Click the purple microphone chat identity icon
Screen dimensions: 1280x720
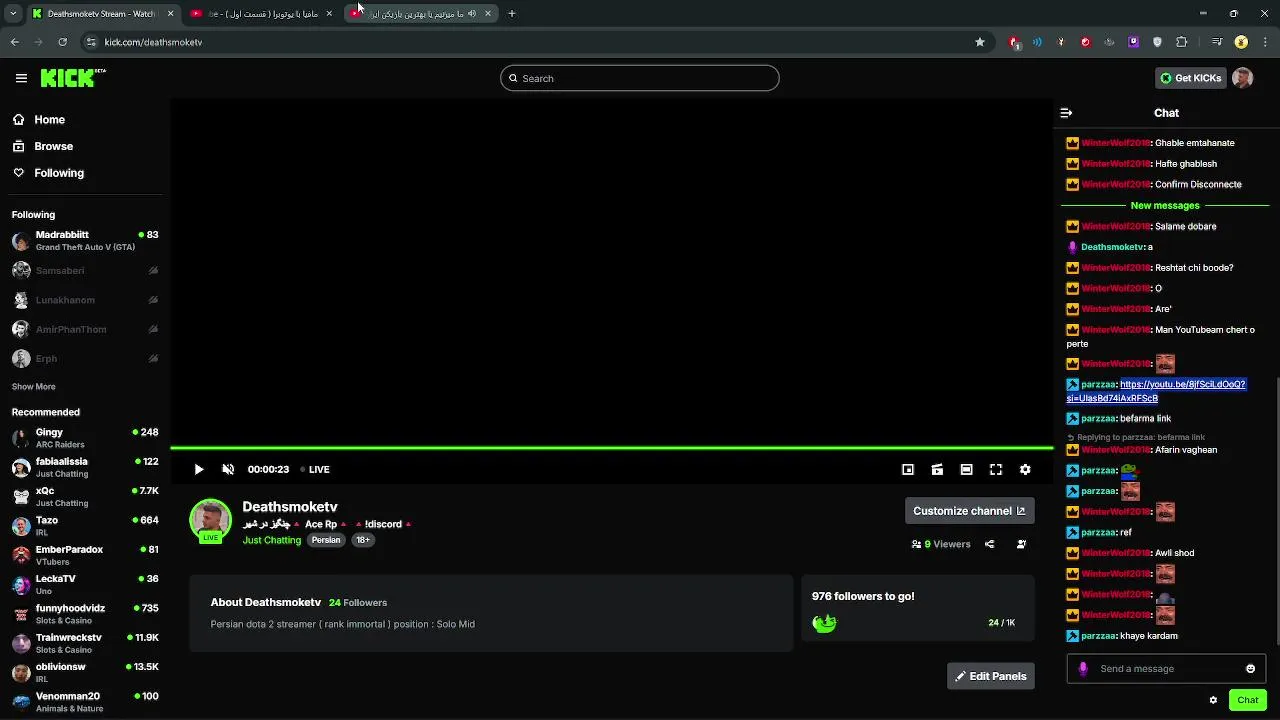coord(1082,669)
